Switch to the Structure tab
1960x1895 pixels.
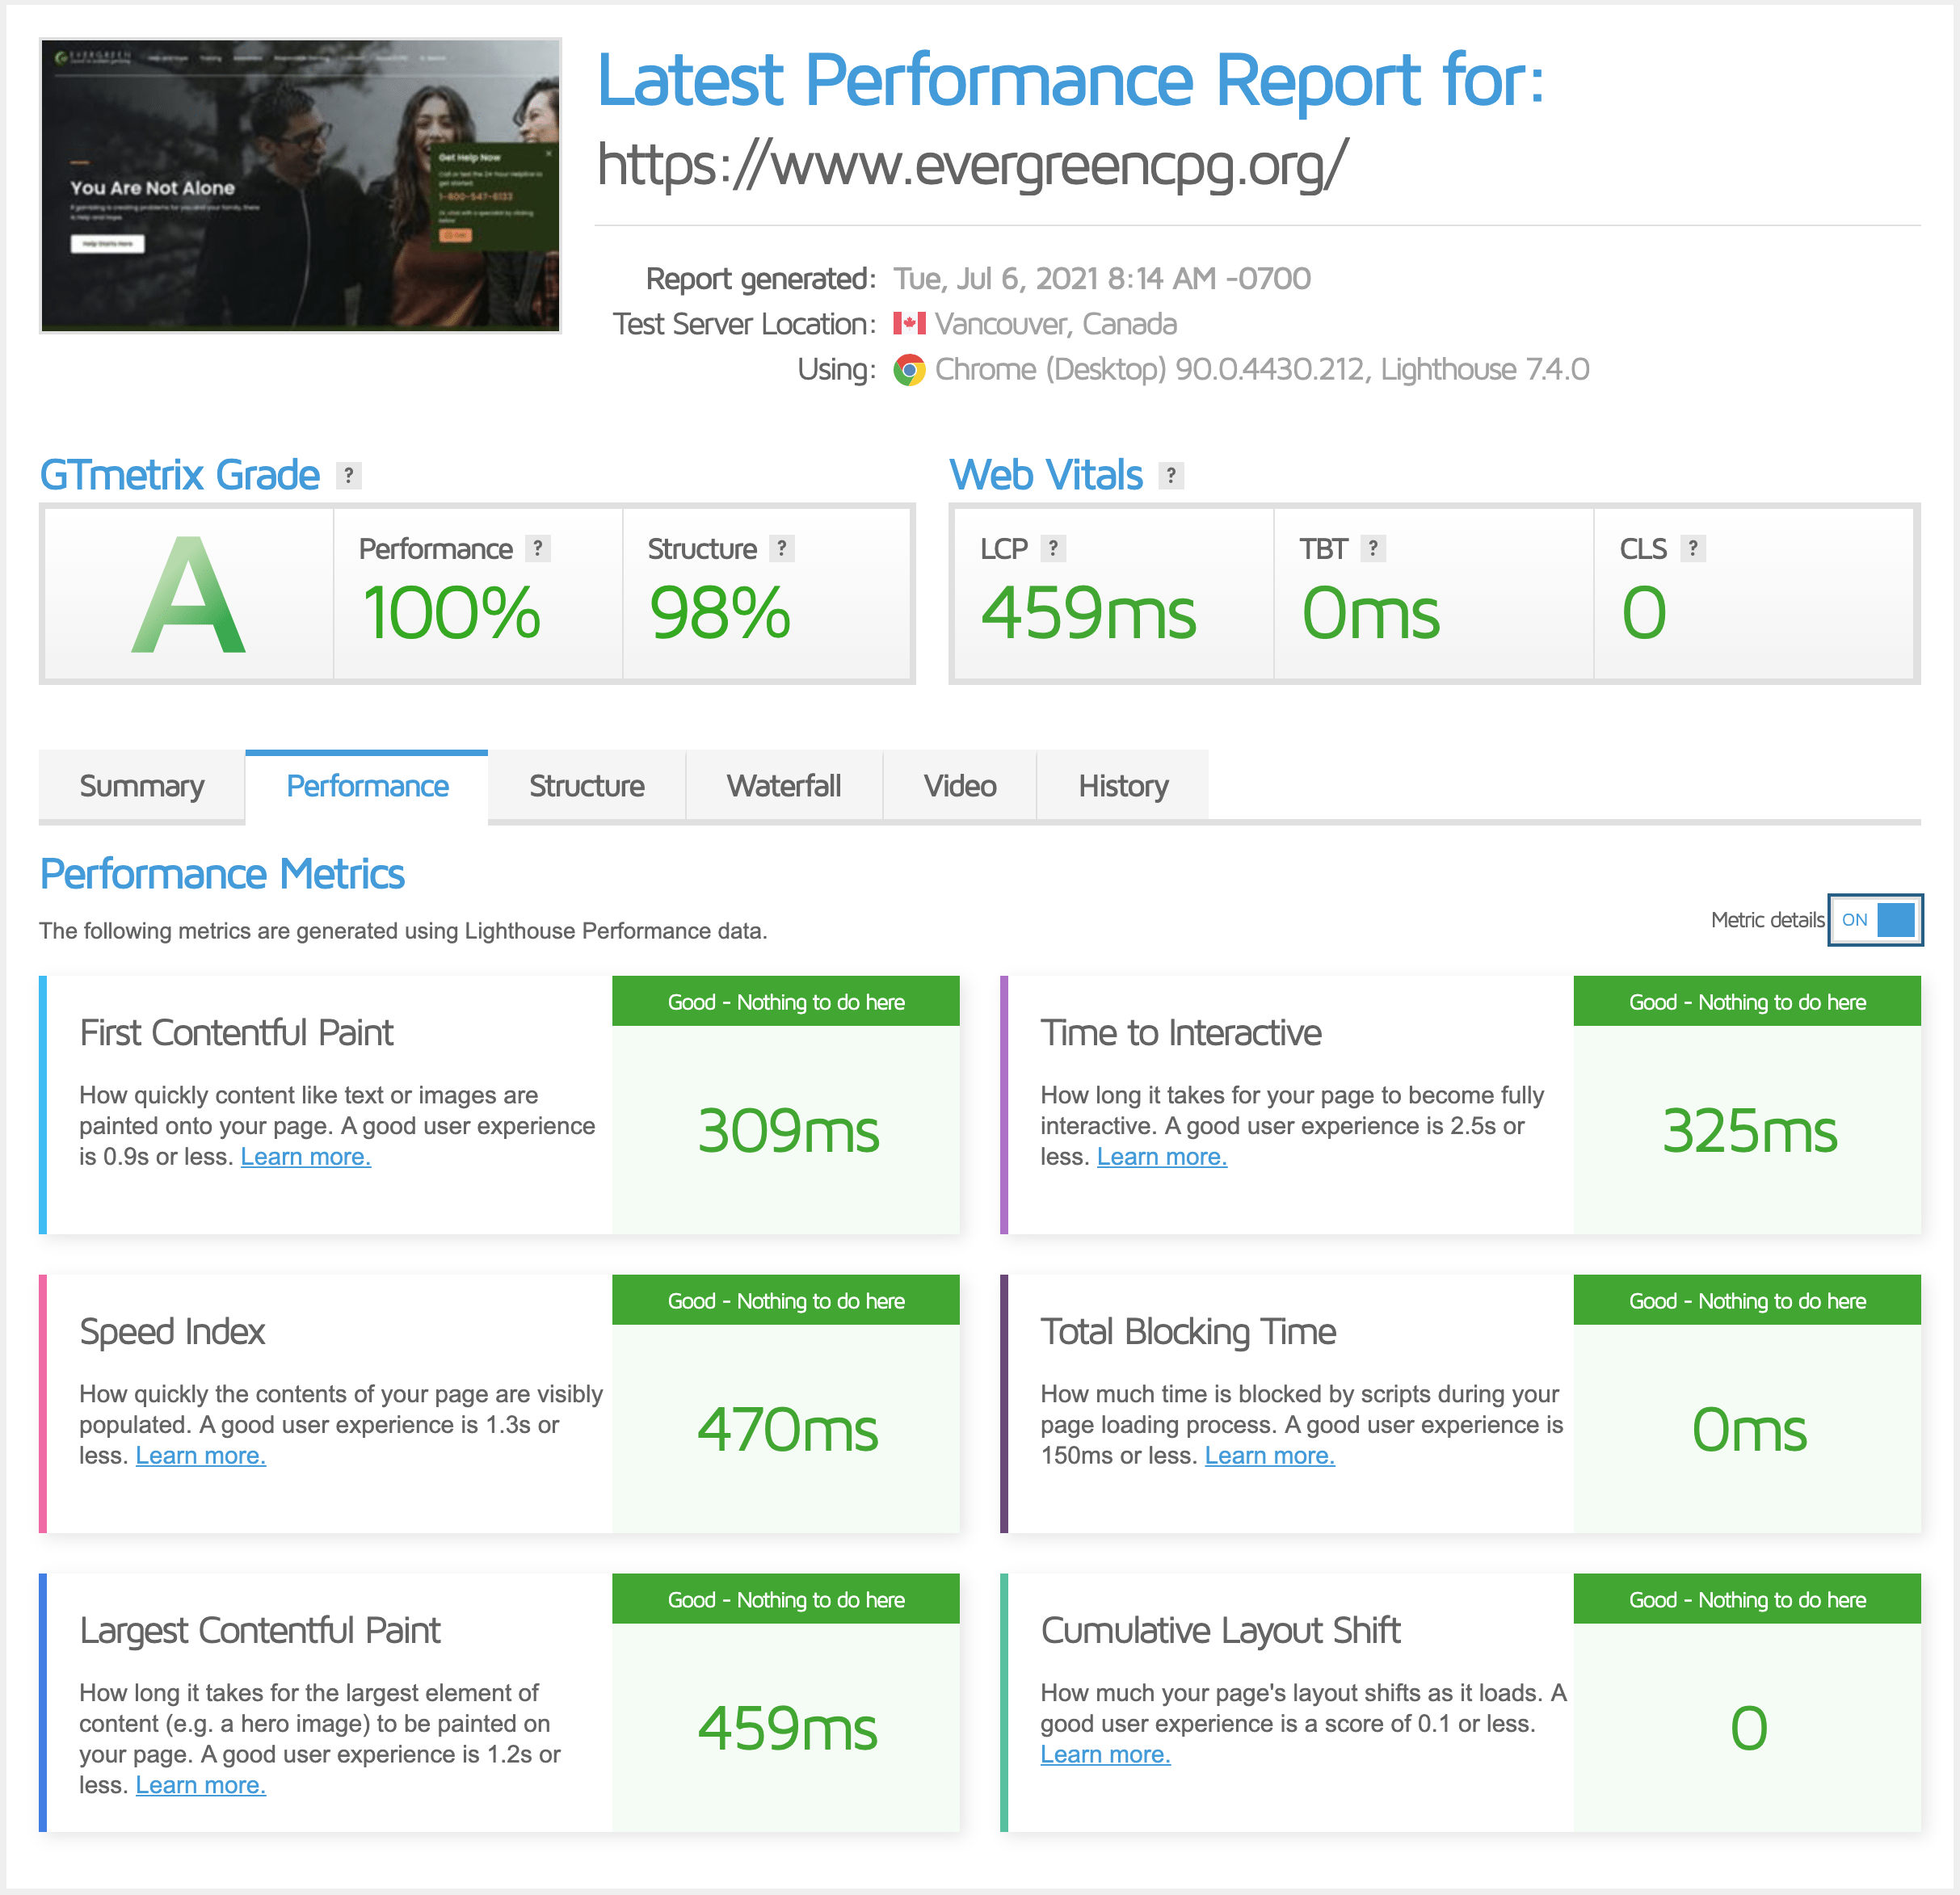(x=586, y=786)
